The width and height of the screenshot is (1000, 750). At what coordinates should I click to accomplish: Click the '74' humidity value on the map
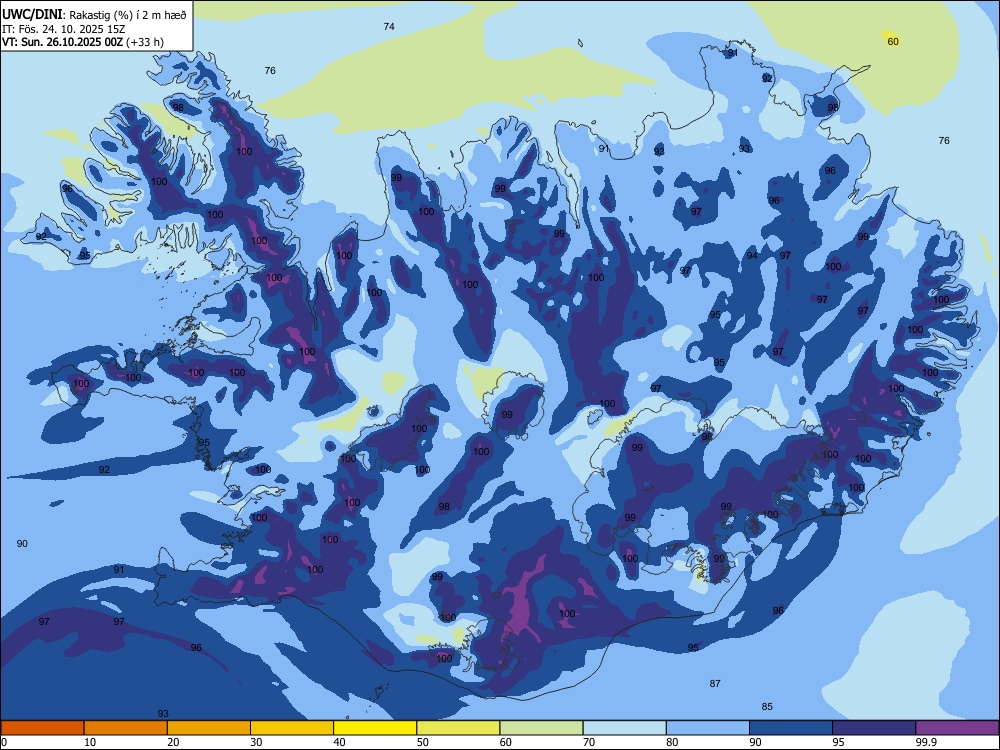[389, 27]
